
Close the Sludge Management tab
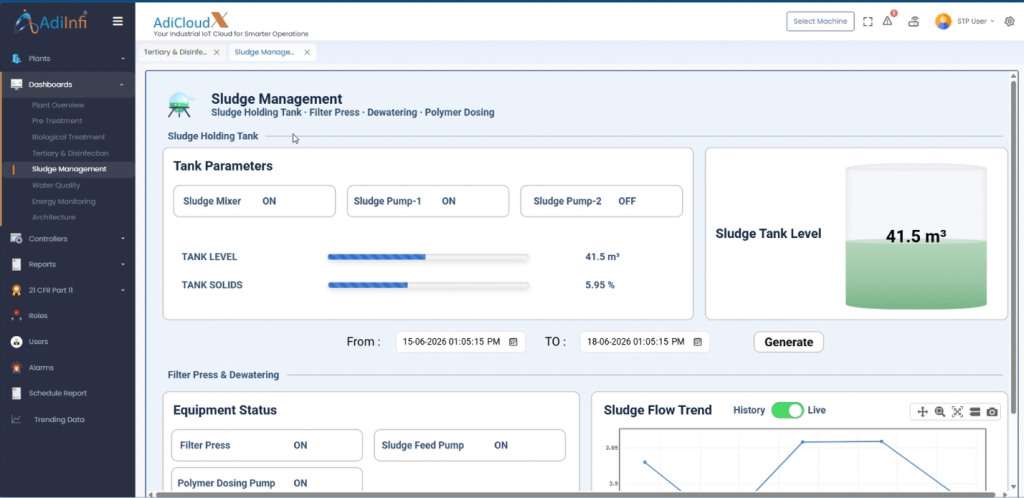307,52
